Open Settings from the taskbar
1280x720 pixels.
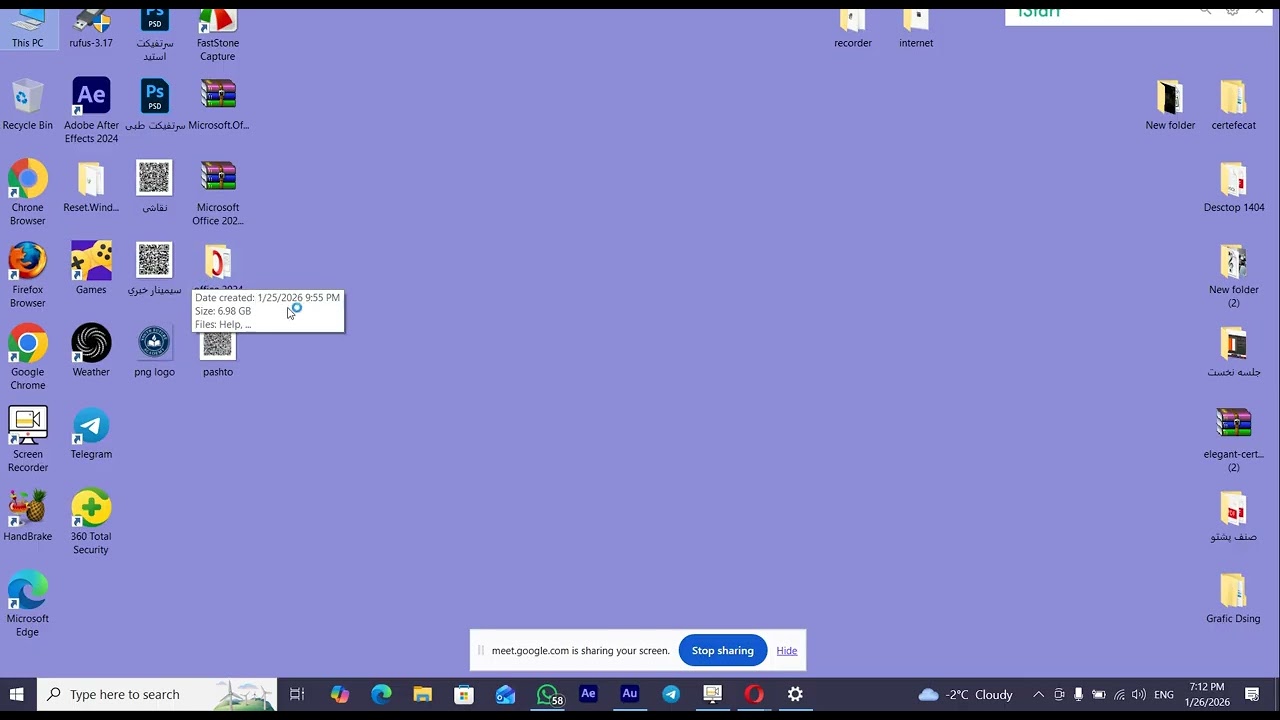pyautogui.click(x=795, y=694)
